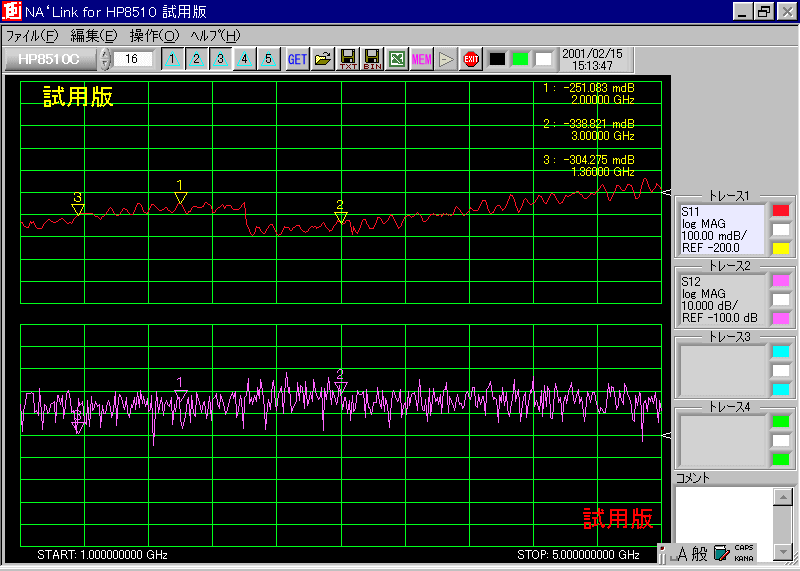The image size is (800, 571).
Task: Click the START: 1.000000000 GHz label
Action: (103, 555)
